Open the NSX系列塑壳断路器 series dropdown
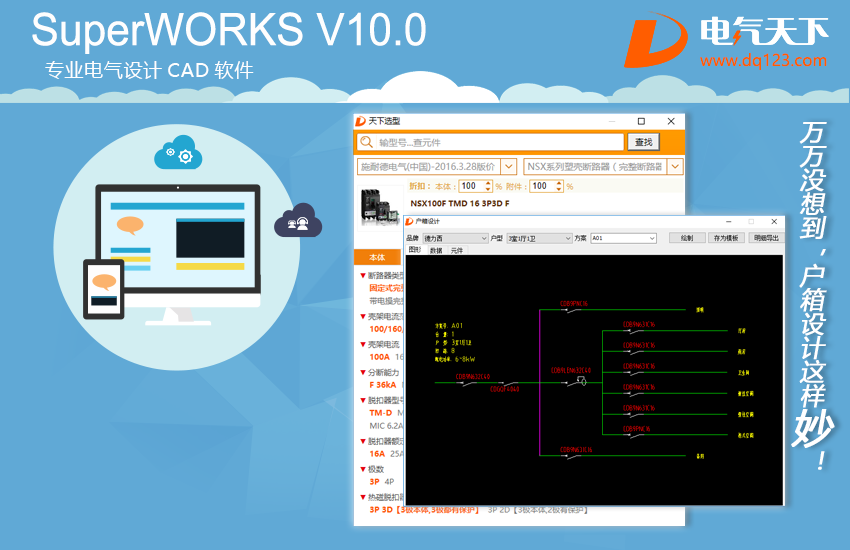 pyautogui.click(x=675, y=166)
